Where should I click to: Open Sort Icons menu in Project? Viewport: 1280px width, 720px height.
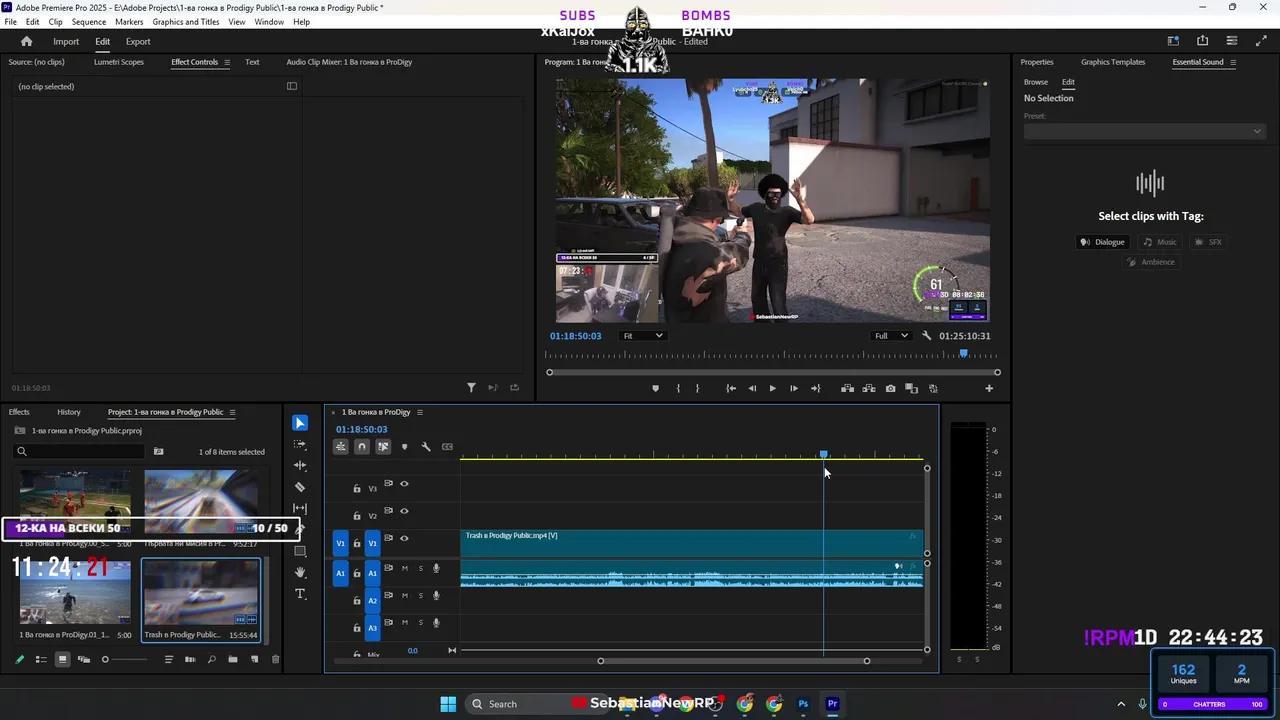169,659
